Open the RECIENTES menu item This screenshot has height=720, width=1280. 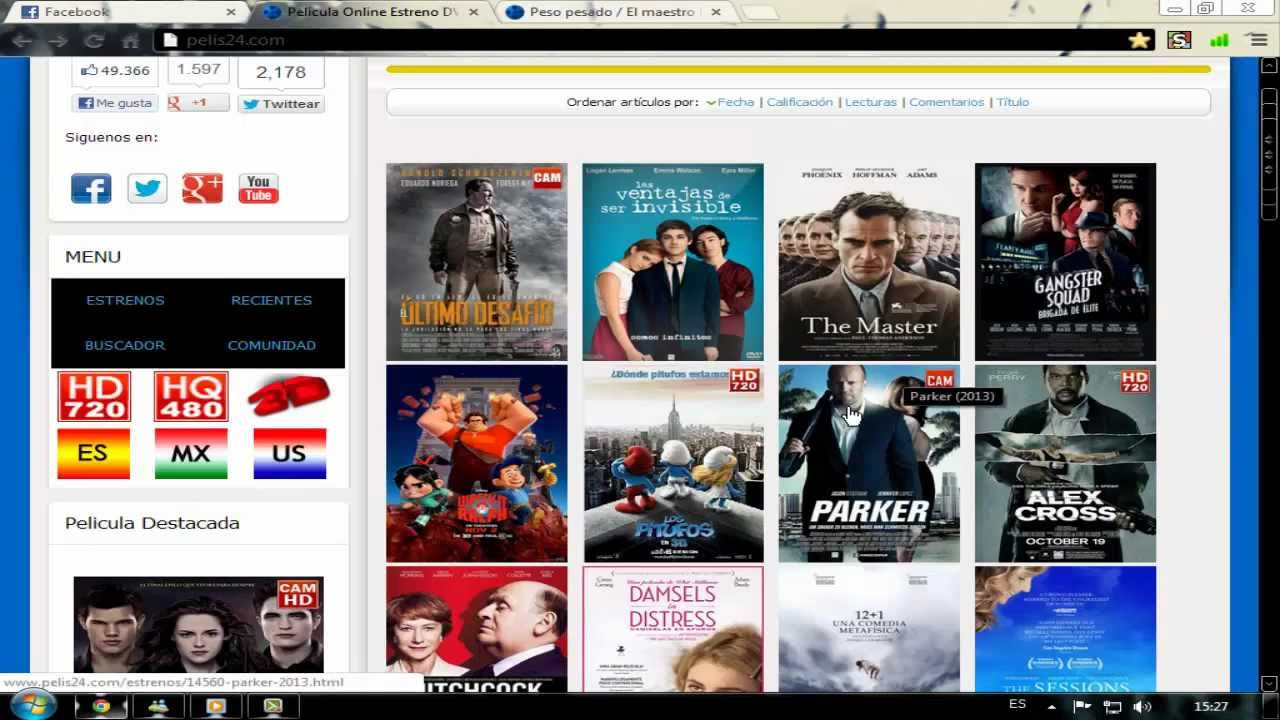pos(271,300)
